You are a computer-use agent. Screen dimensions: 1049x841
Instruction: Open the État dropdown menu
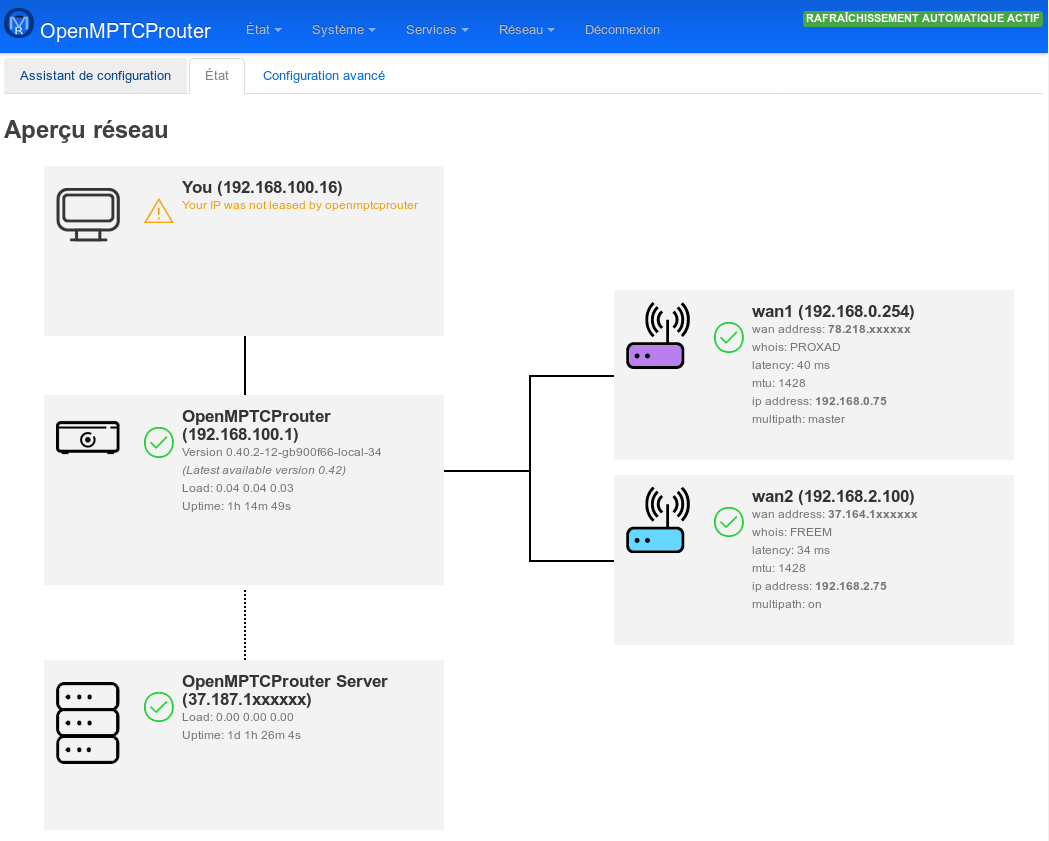pos(264,29)
